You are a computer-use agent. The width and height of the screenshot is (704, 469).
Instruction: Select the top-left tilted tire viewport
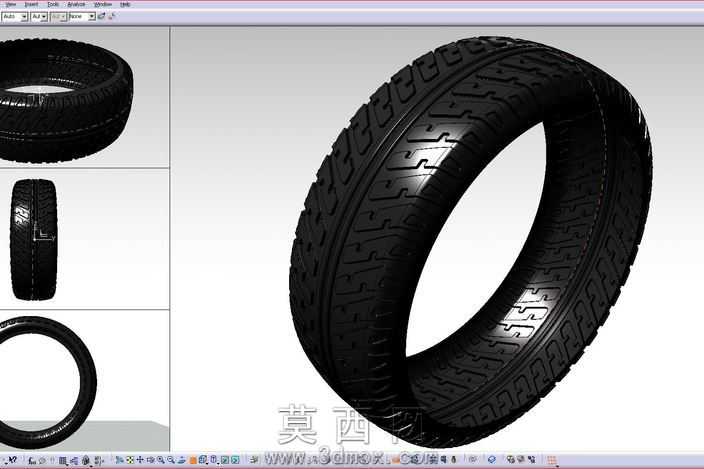tap(84, 98)
